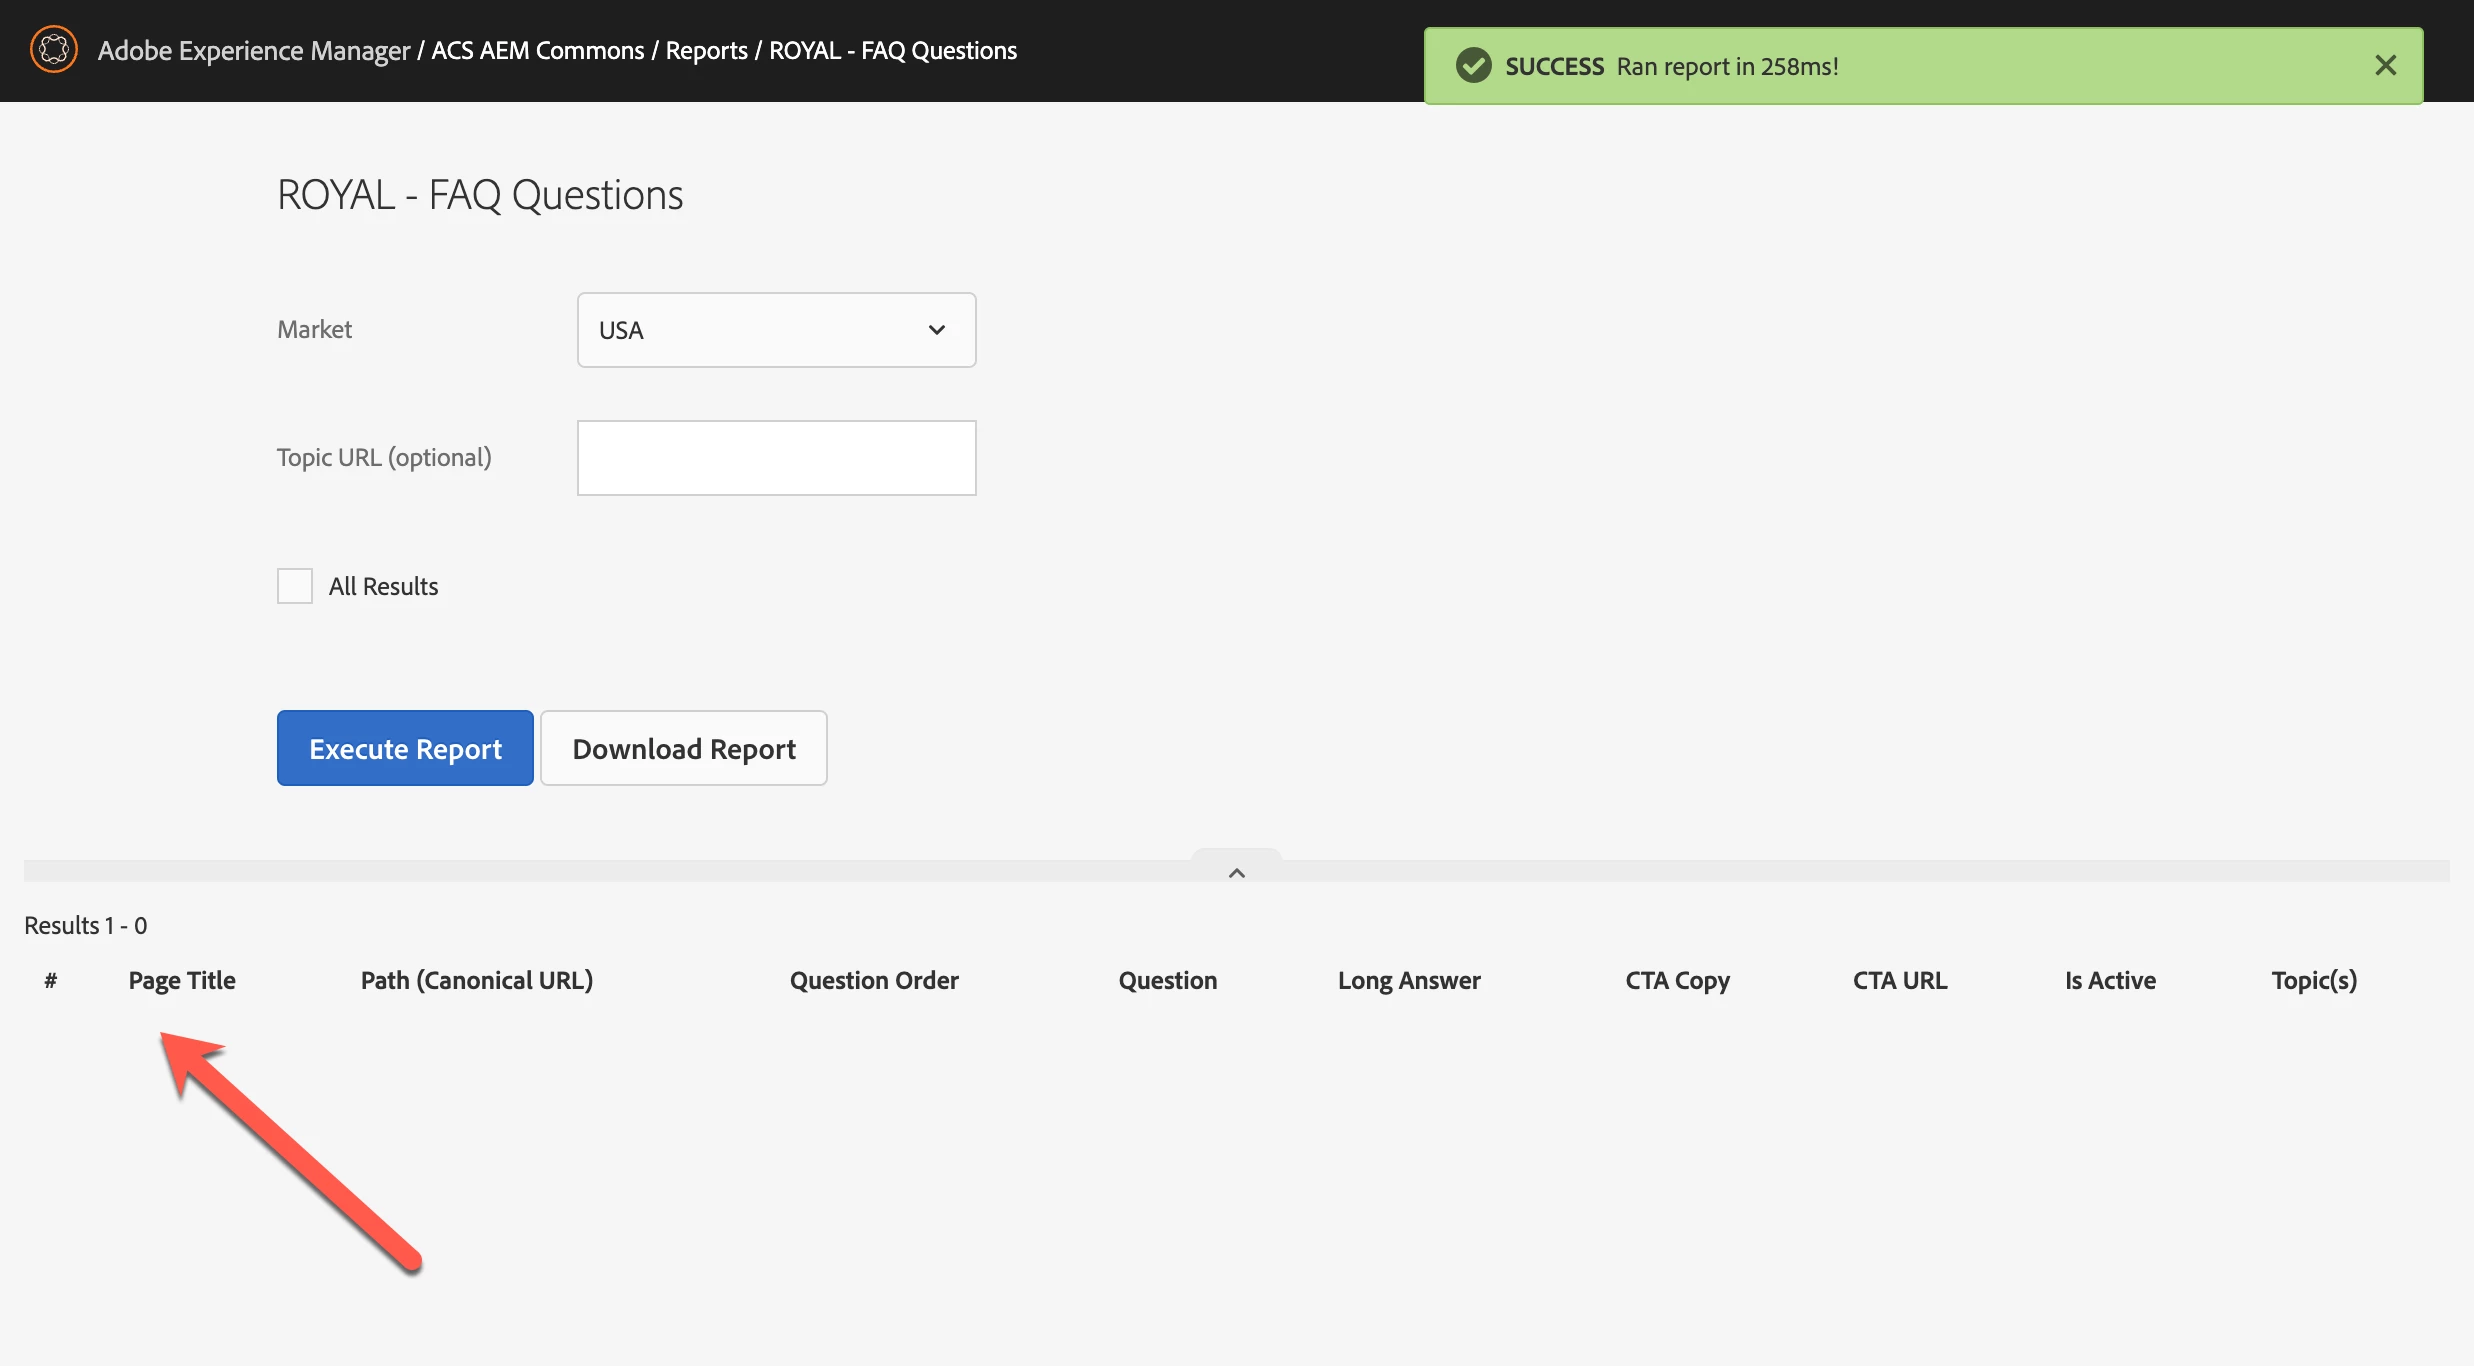Collapse the report form with chevron
The width and height of the screenshot is (2474, 1366).
click(x=1236, y=872)
